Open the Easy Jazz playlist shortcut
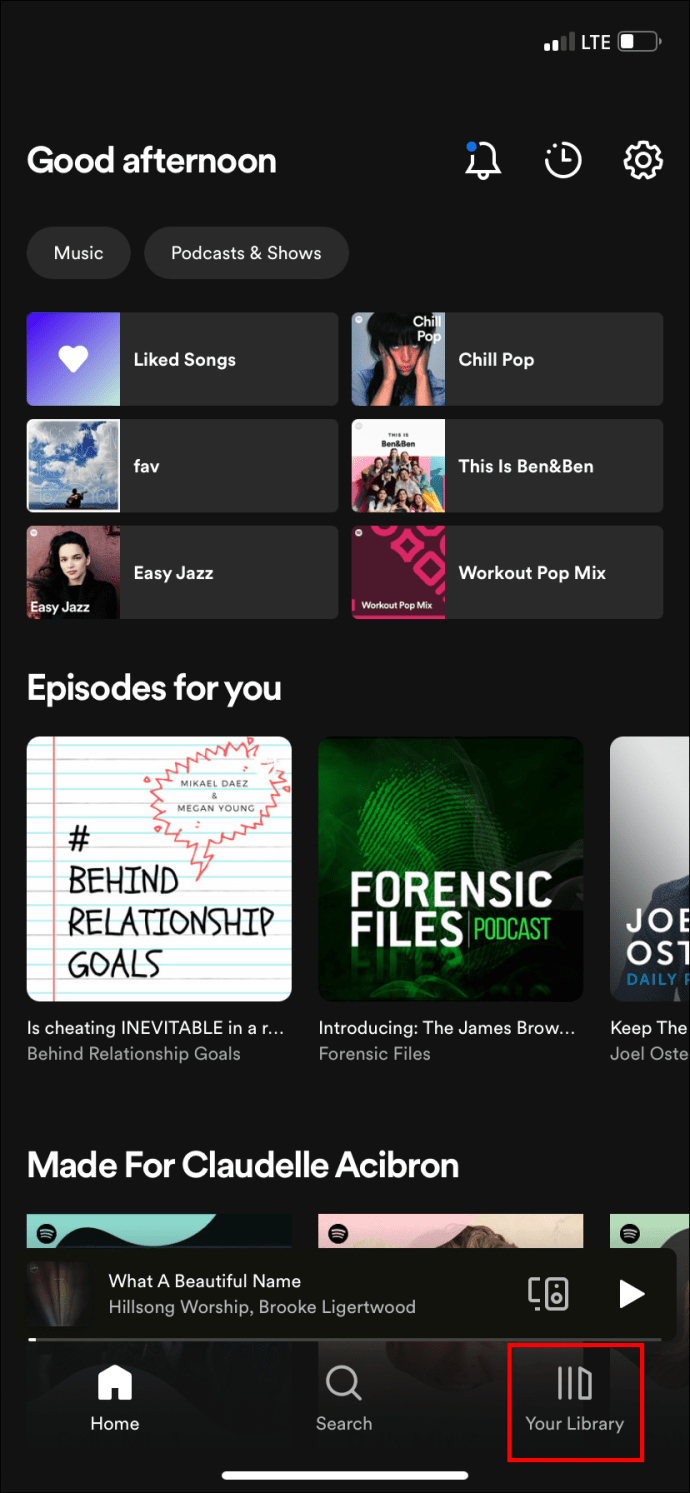Screen dimensions: 690x1493 click(x=182, y=572)
